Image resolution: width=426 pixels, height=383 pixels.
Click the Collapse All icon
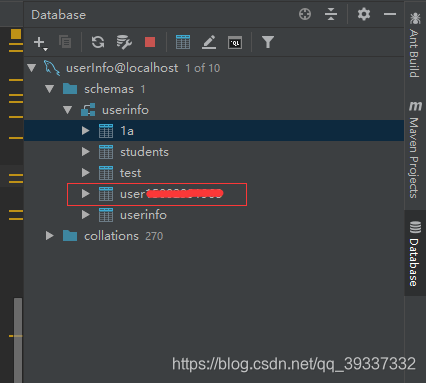click(331, 14)
